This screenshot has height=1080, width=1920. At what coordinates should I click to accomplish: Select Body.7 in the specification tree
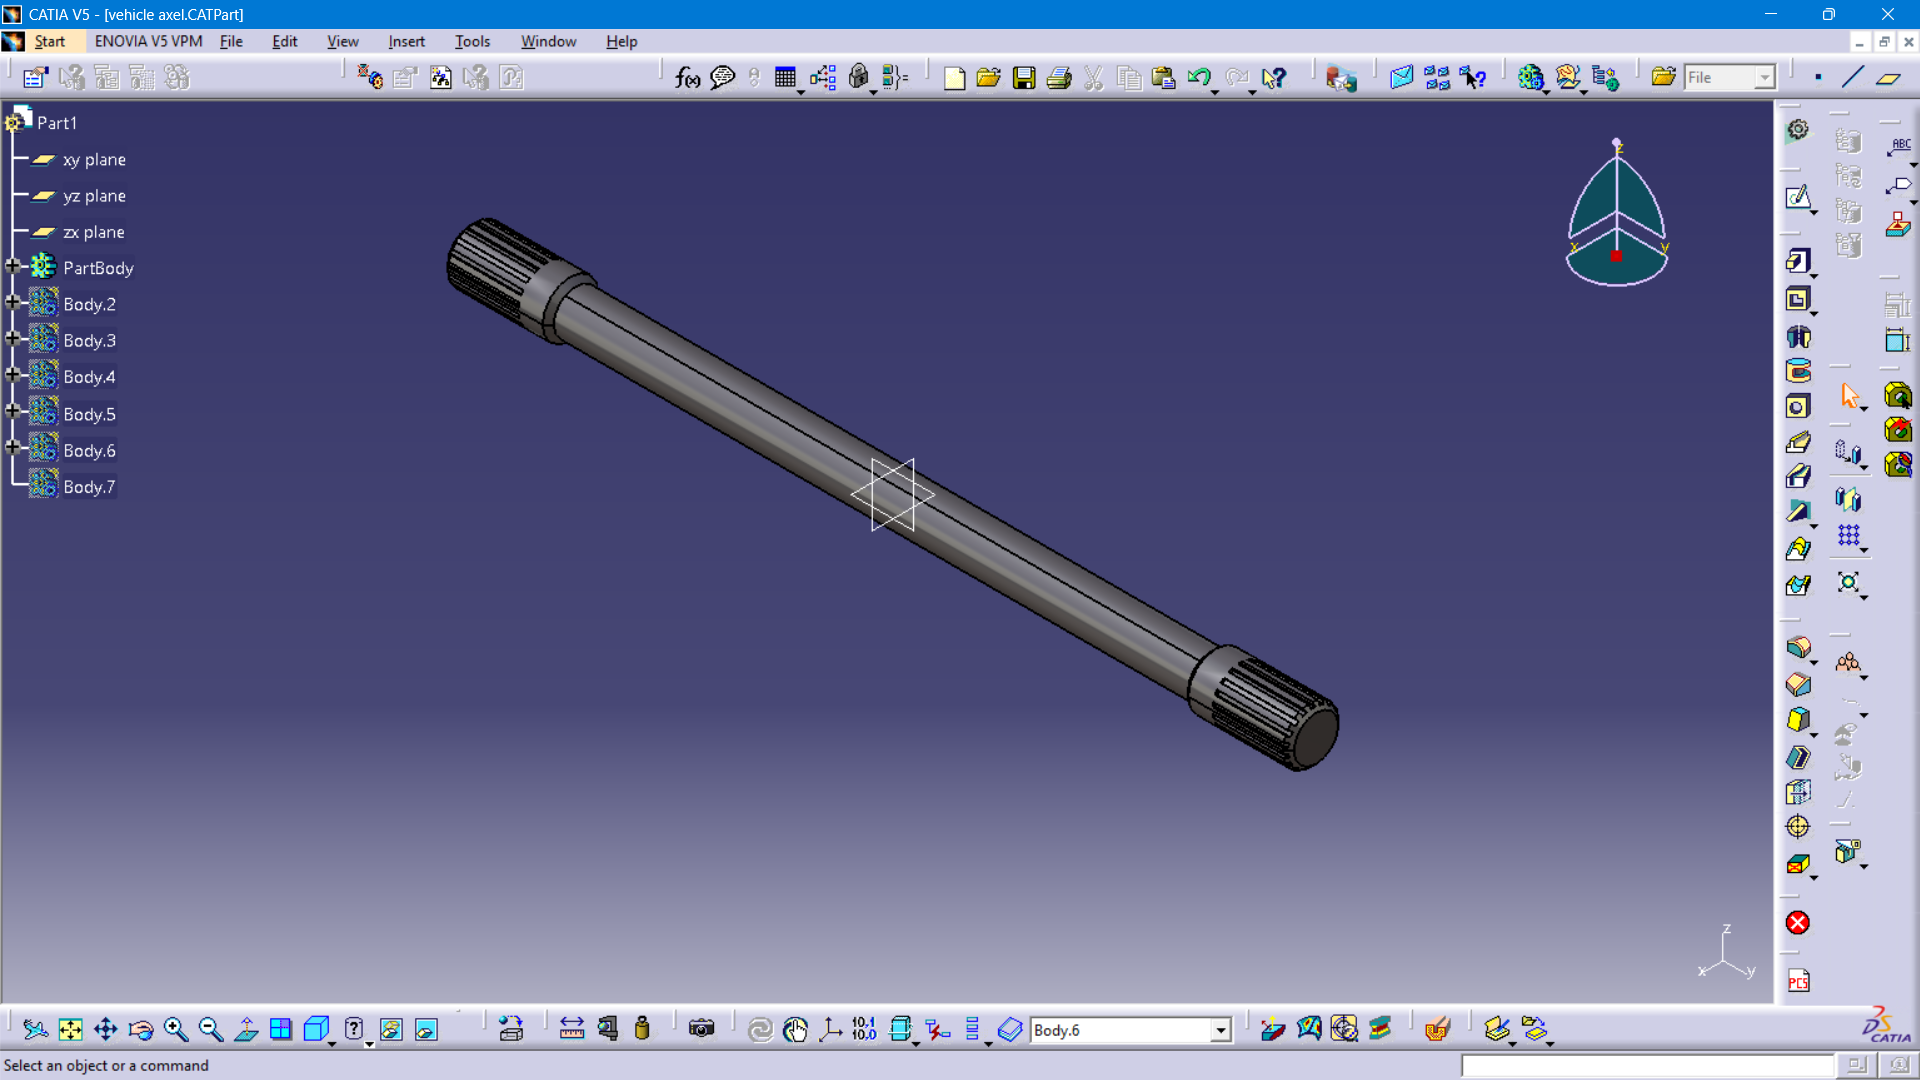pyautogui.click(x=89, y=487)
